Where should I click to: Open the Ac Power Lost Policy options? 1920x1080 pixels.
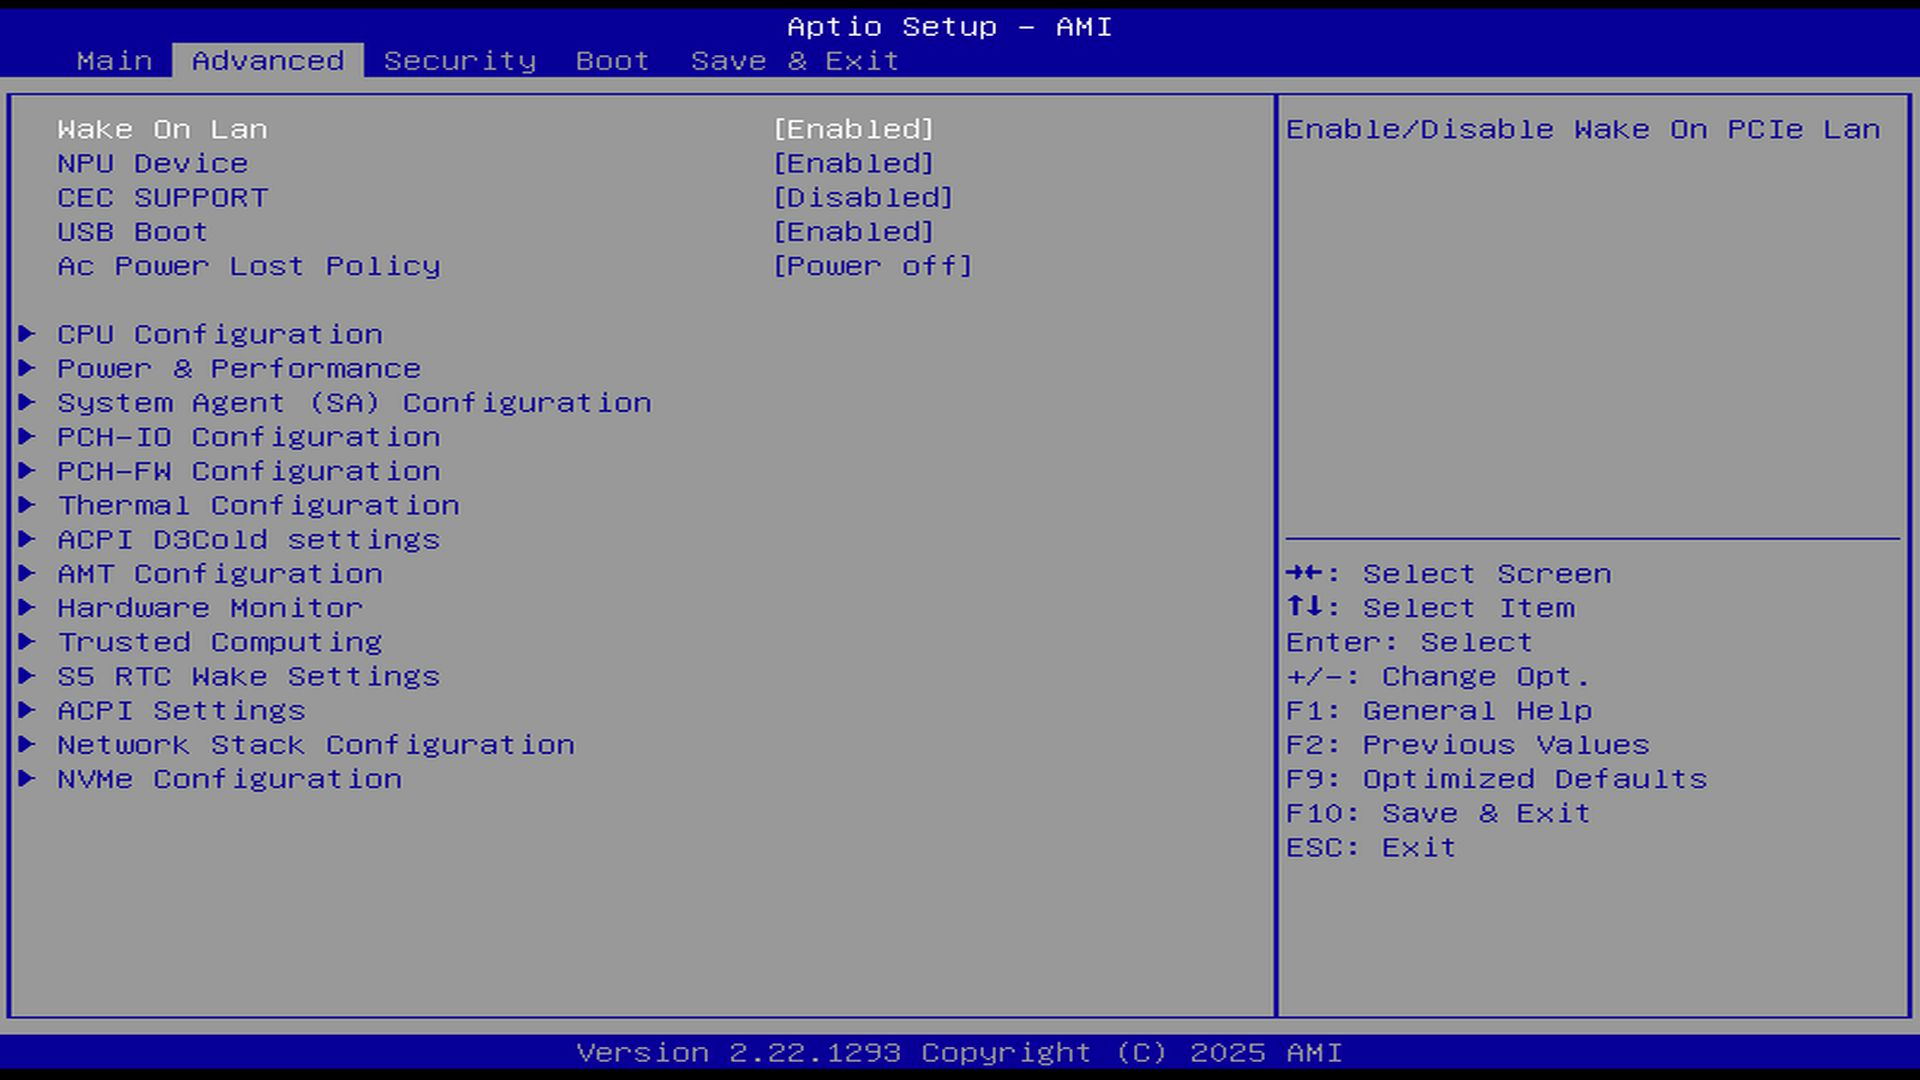(x=872, y=266)
